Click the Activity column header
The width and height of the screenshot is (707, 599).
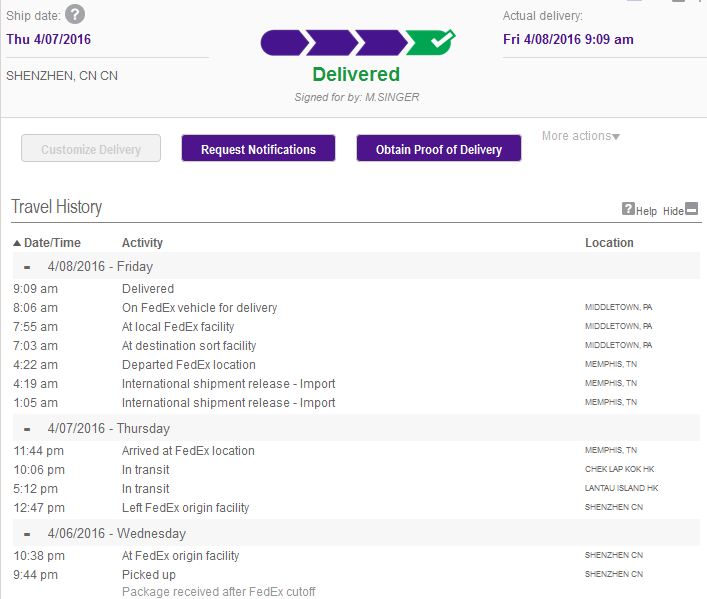pyautogui.click(x=142, y=243)
